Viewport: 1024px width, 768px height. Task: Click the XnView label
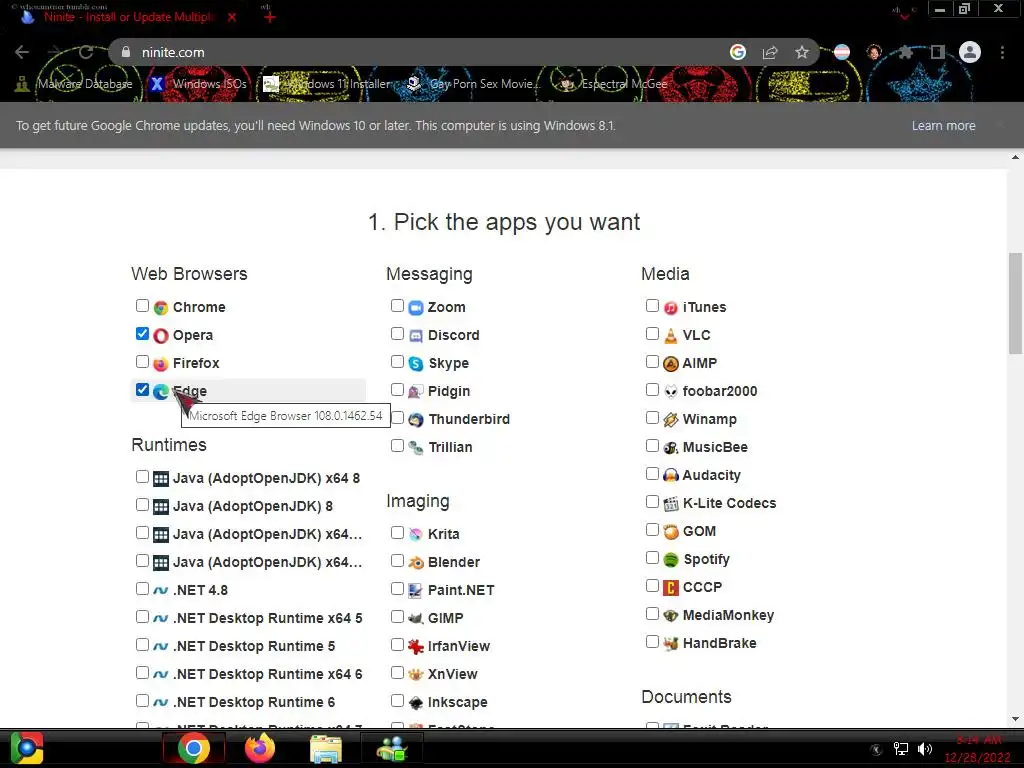(x=453, y=674)
